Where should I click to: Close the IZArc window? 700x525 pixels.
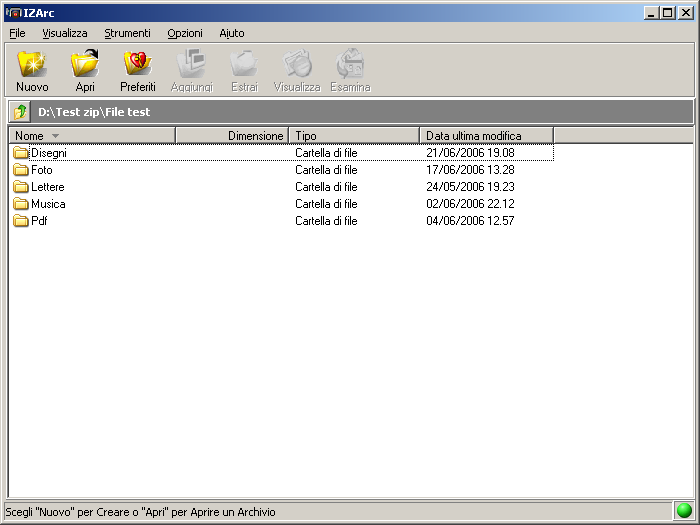pyautogui.click(x=685, y=13)
